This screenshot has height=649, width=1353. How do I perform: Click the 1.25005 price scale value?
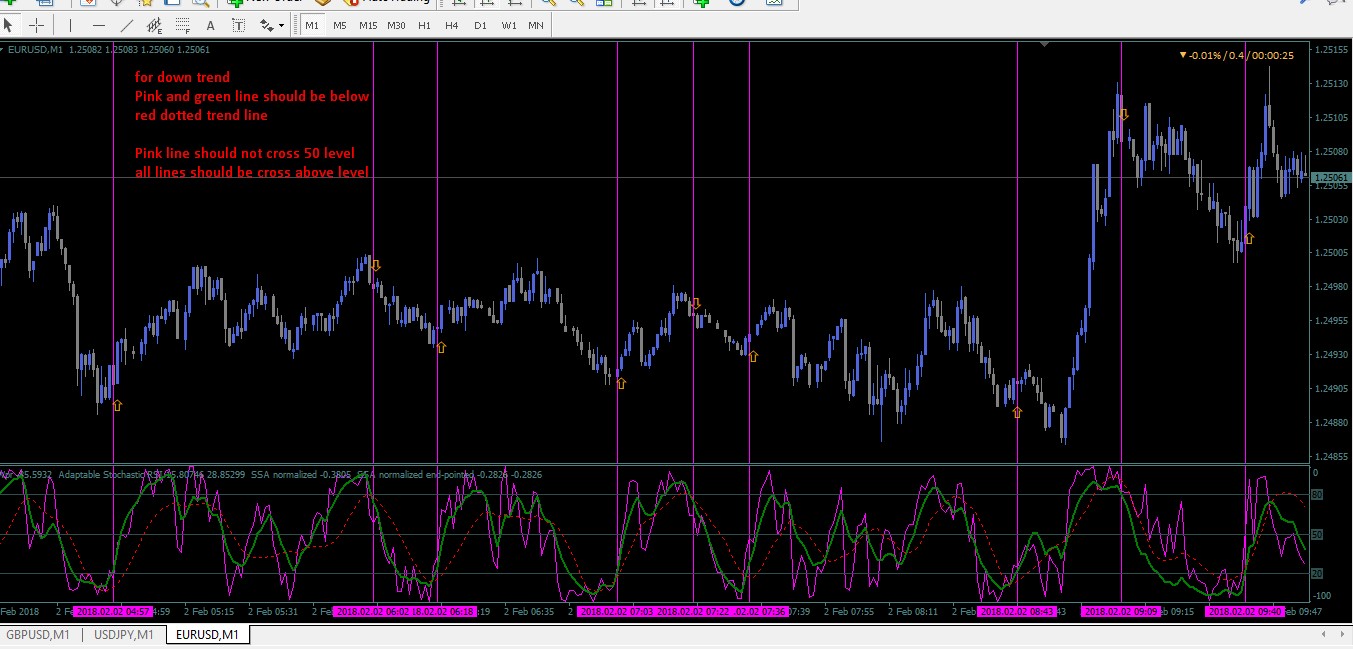[1331, 253]
